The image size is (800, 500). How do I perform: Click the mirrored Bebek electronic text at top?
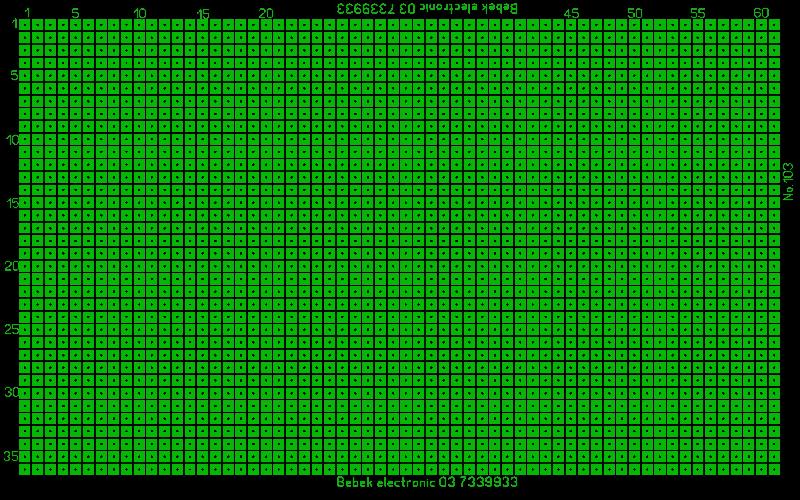point(427,7)
